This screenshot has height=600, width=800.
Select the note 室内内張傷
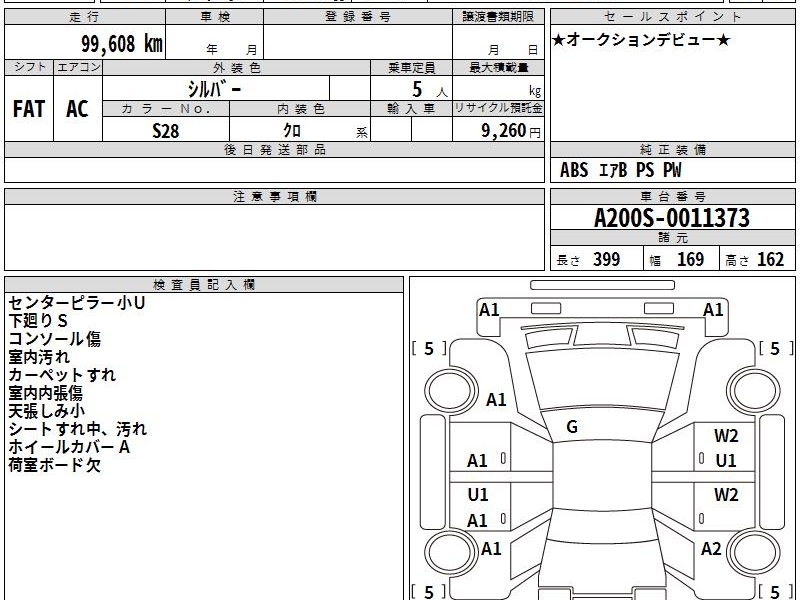pos(45,393)
